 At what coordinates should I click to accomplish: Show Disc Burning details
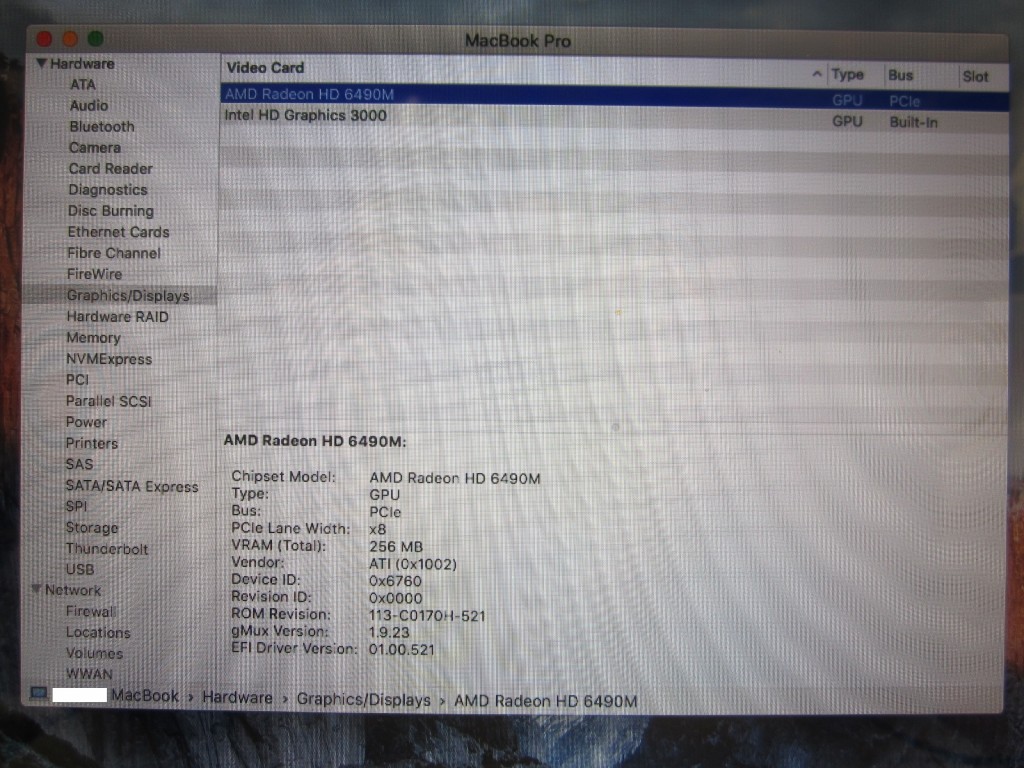tap(110, 211)
